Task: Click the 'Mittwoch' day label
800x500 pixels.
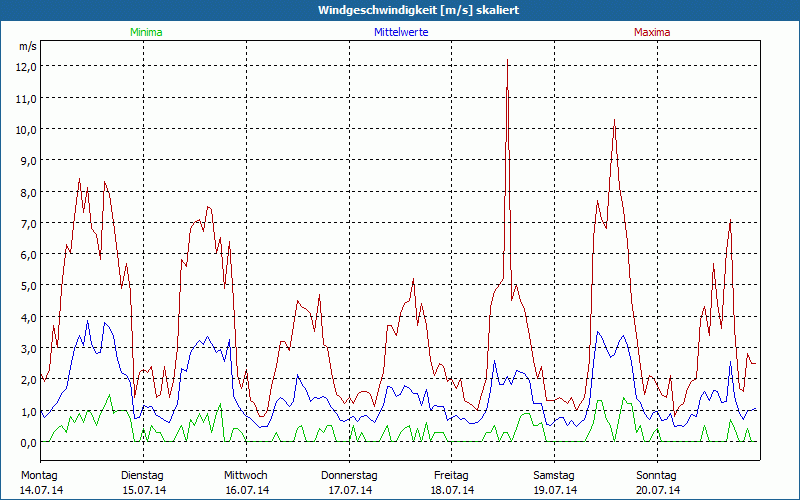Action: pos(245,476)
